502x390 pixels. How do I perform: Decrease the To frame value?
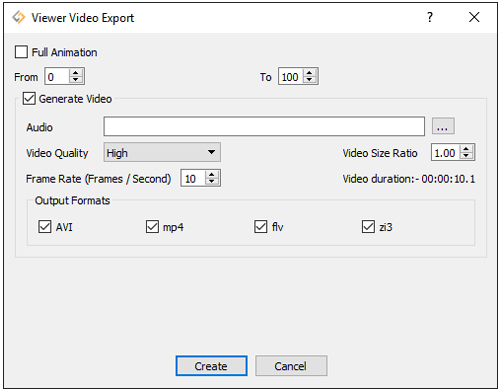point(310,80)
